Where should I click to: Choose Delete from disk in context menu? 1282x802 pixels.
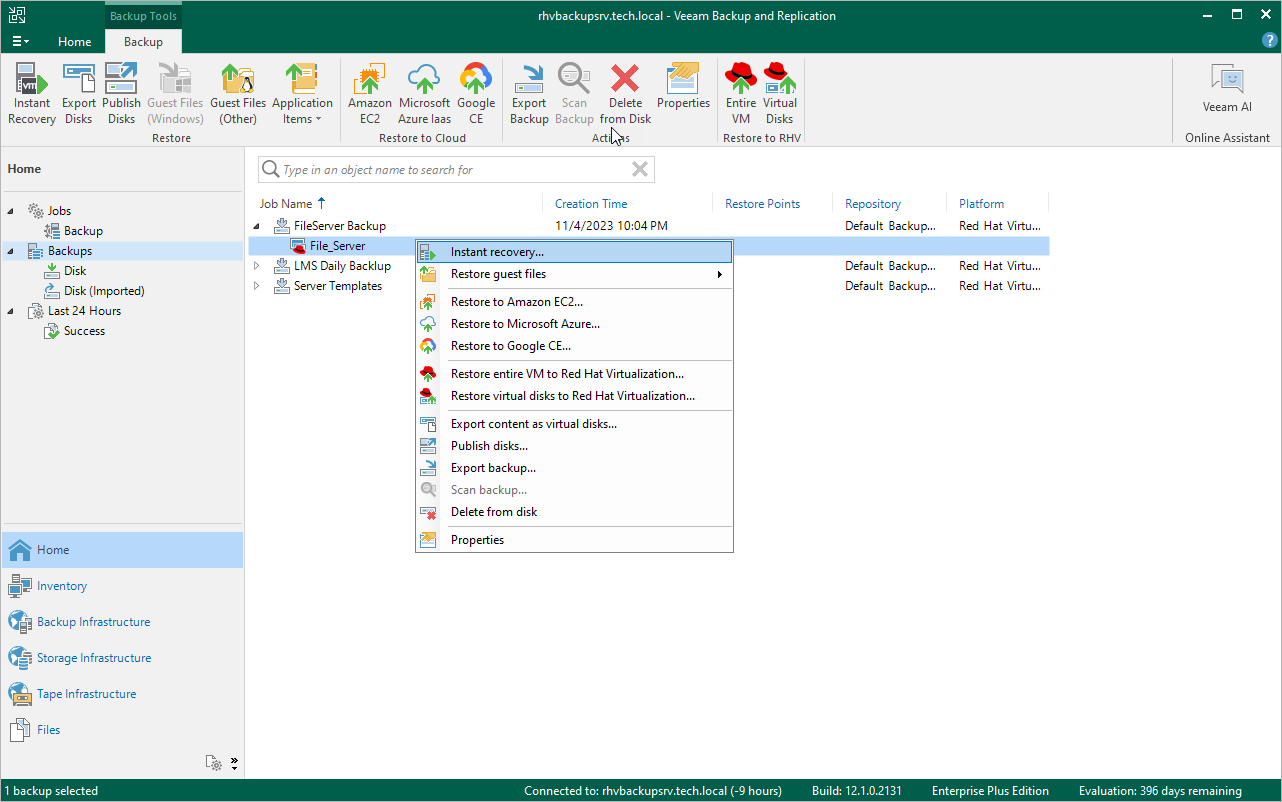575,512
